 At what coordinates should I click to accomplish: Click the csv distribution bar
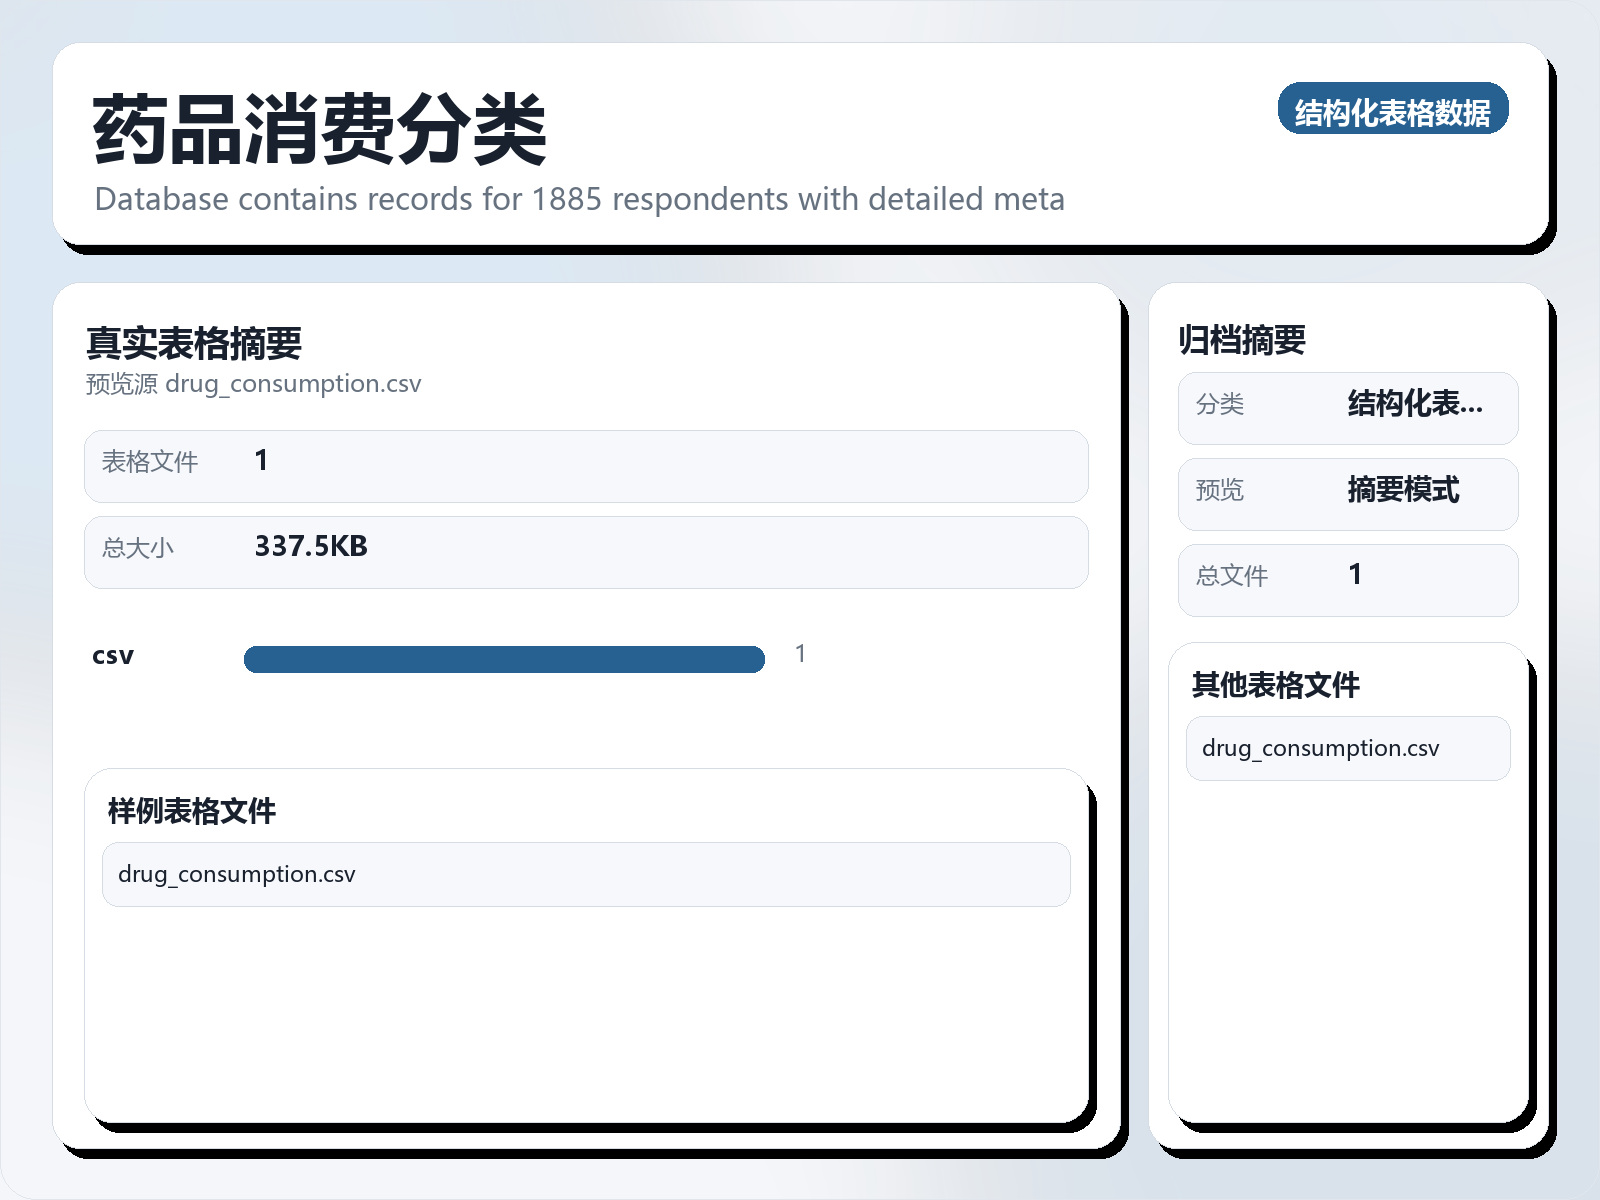tap(504, 659)
